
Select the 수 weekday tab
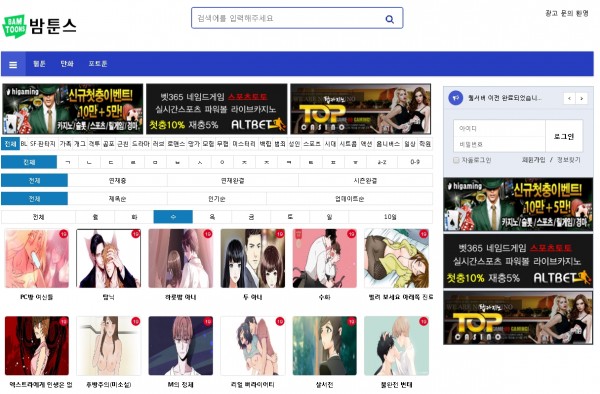click(x=173, y=217)
